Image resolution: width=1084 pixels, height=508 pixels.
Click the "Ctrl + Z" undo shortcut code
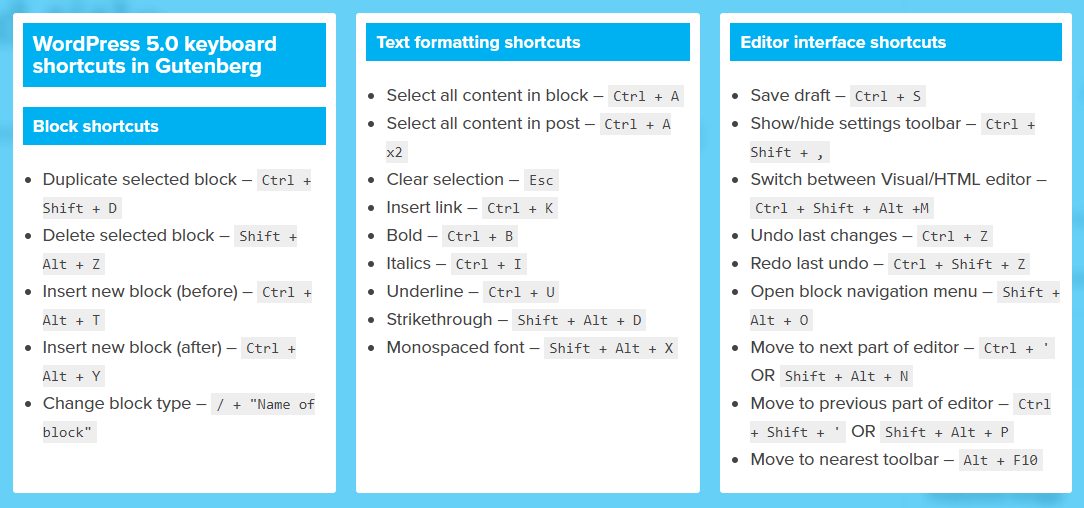955,236
